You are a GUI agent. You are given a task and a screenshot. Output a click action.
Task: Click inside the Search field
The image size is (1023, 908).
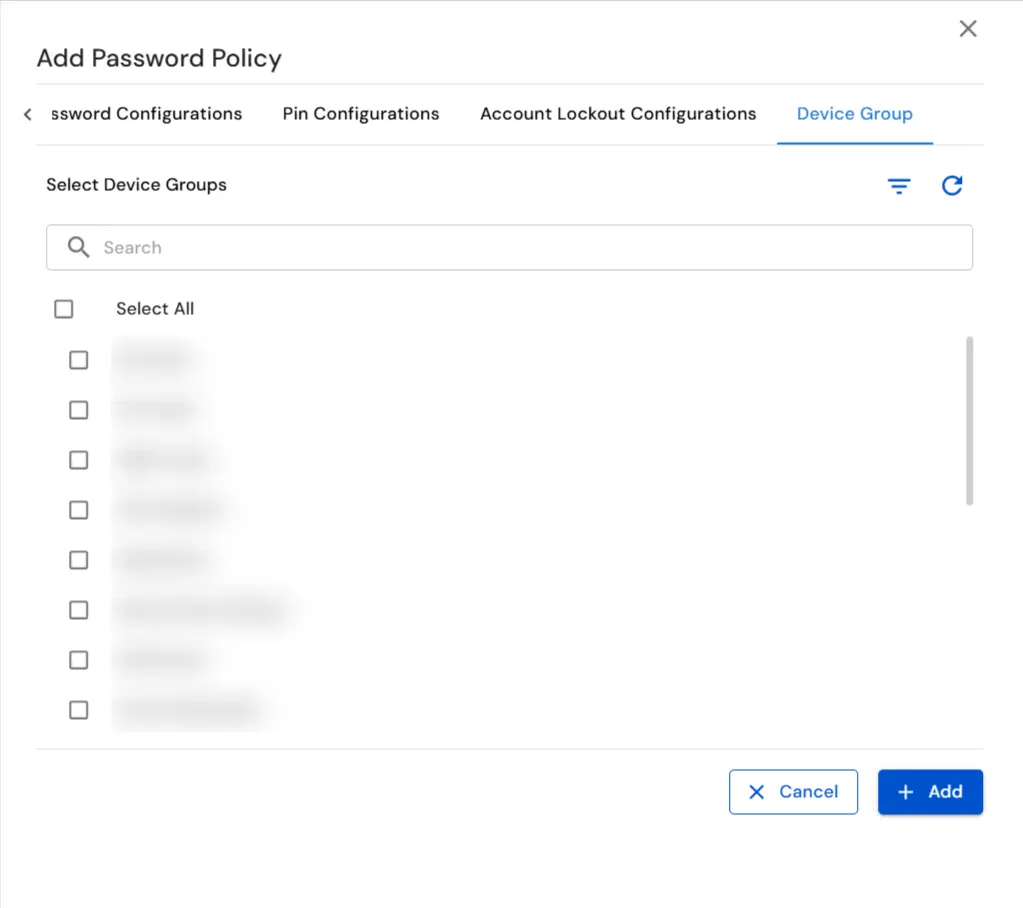(x=400, y=247)
